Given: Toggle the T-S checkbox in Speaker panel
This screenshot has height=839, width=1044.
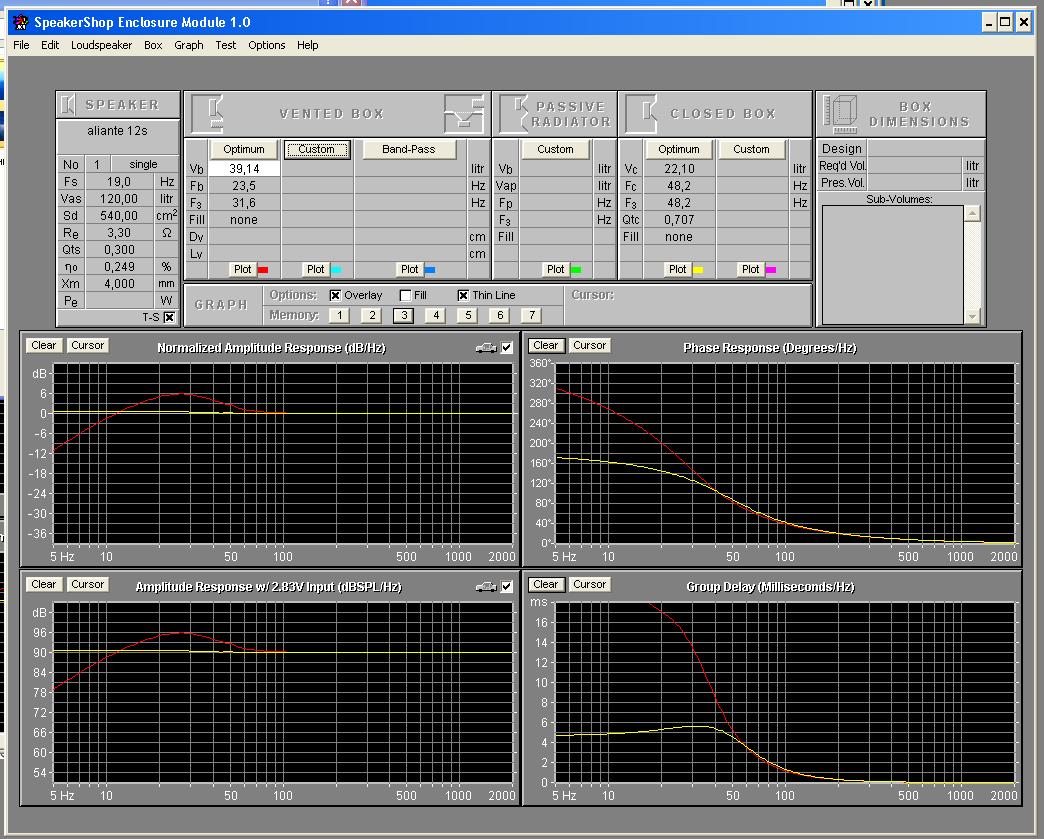Looking at the screenshot, I should 169,317.
